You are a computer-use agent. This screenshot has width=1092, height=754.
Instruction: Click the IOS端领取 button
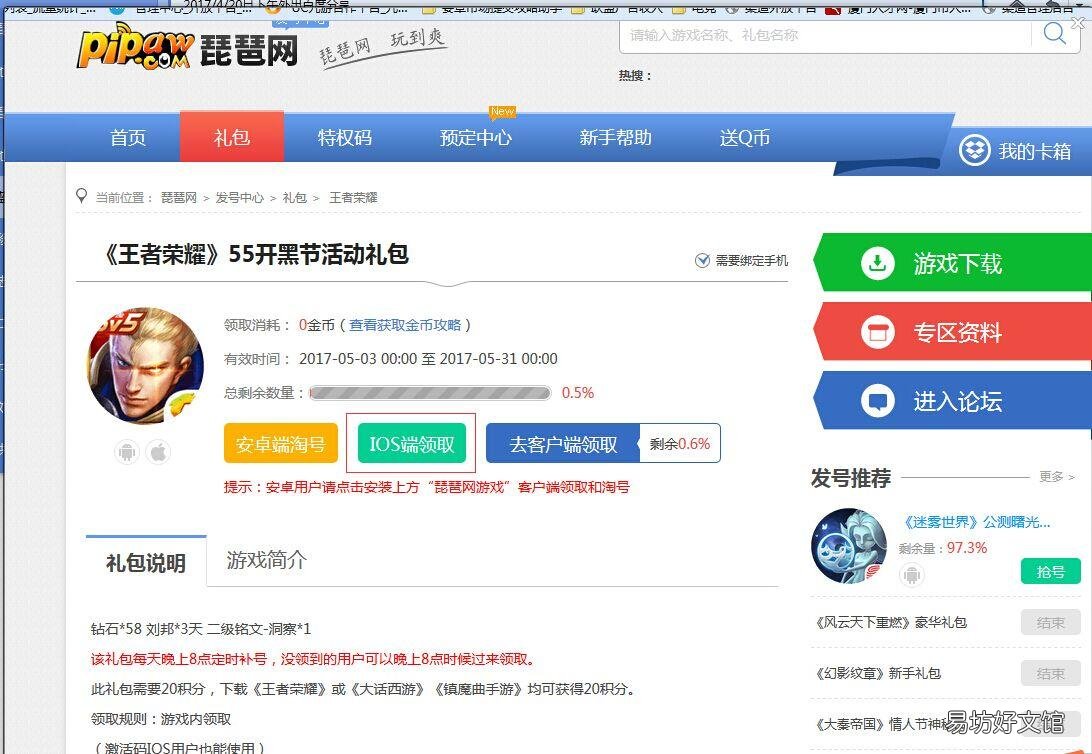coord(412,443)
